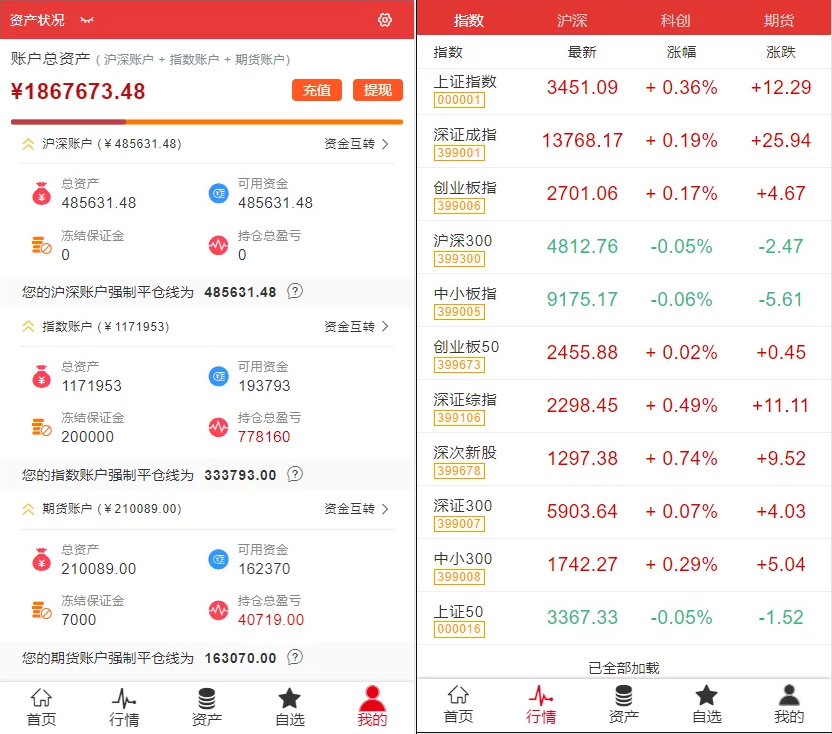This screenshot has height=734, width=832.
Task: Tap the question mark beside 指数账户强制平仓线
Action: point(295,475)
